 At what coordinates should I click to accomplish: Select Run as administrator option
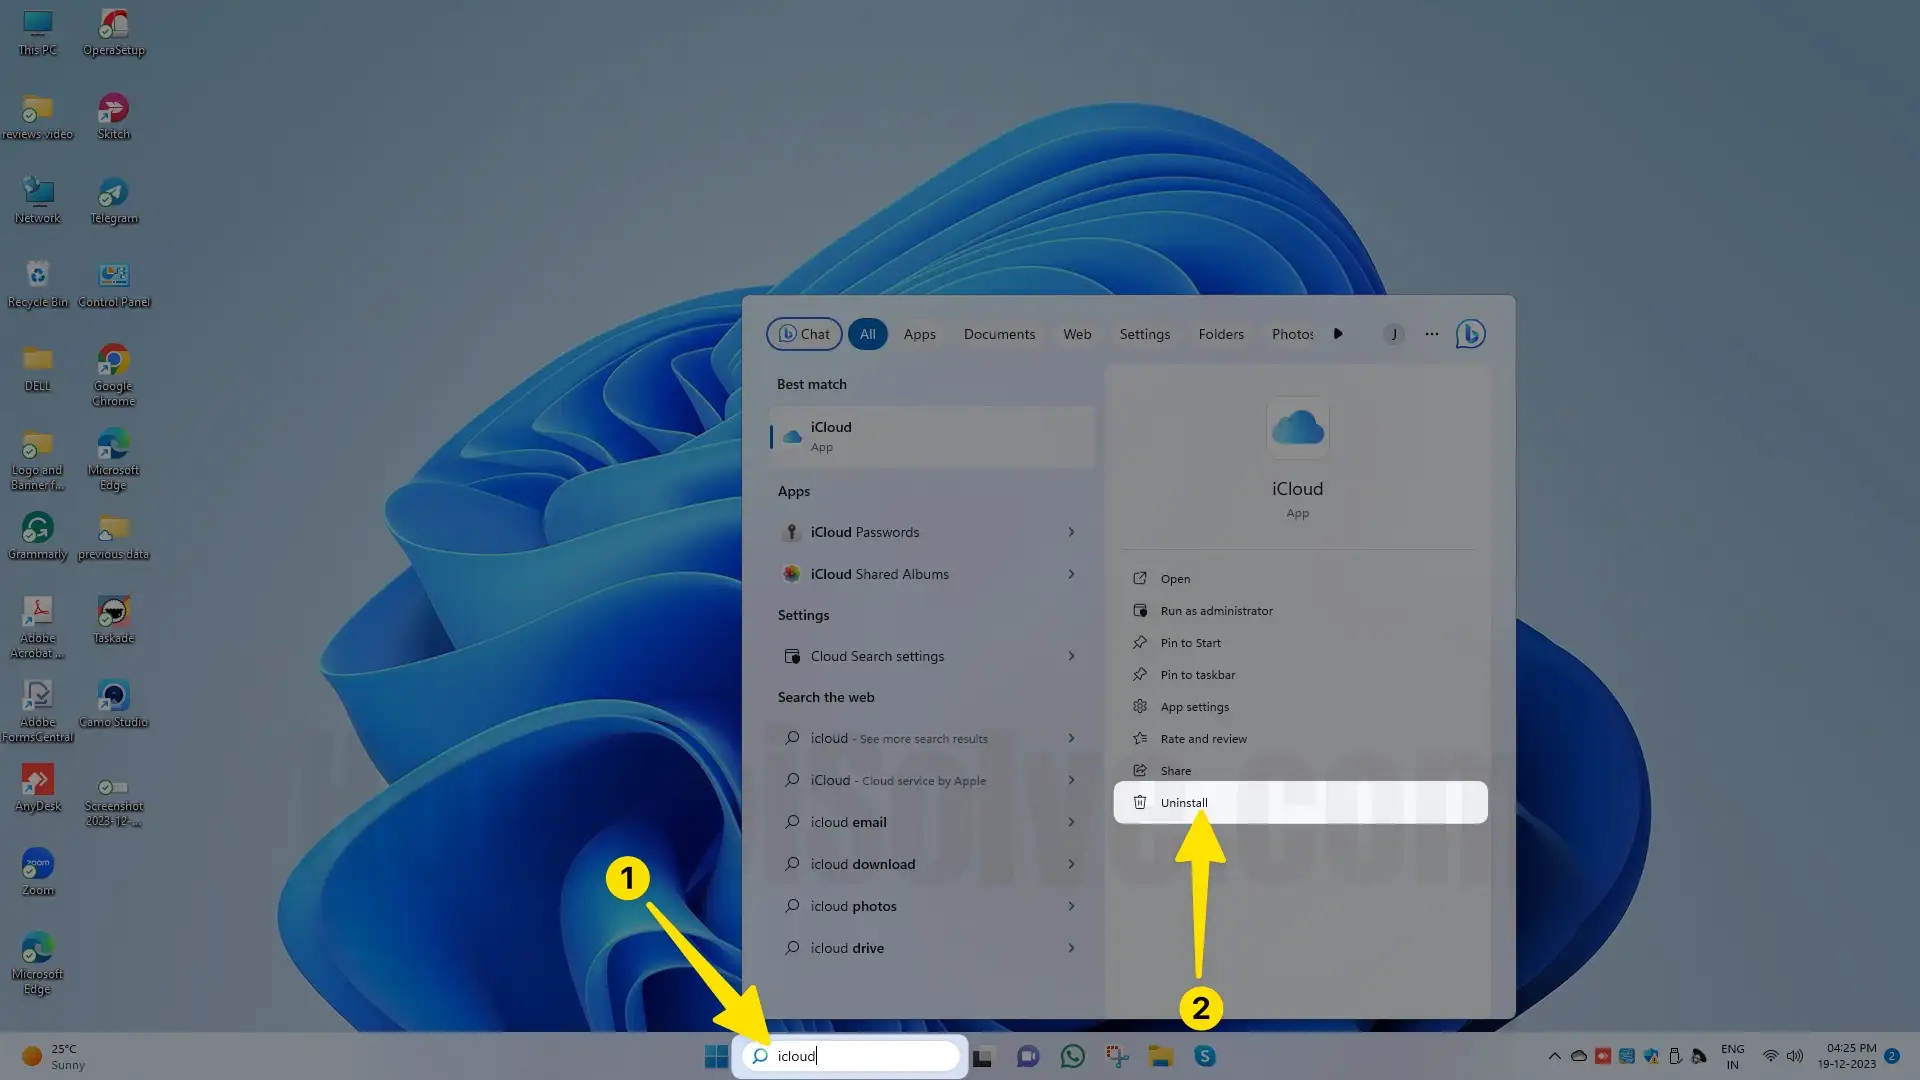click(1216, 611)
